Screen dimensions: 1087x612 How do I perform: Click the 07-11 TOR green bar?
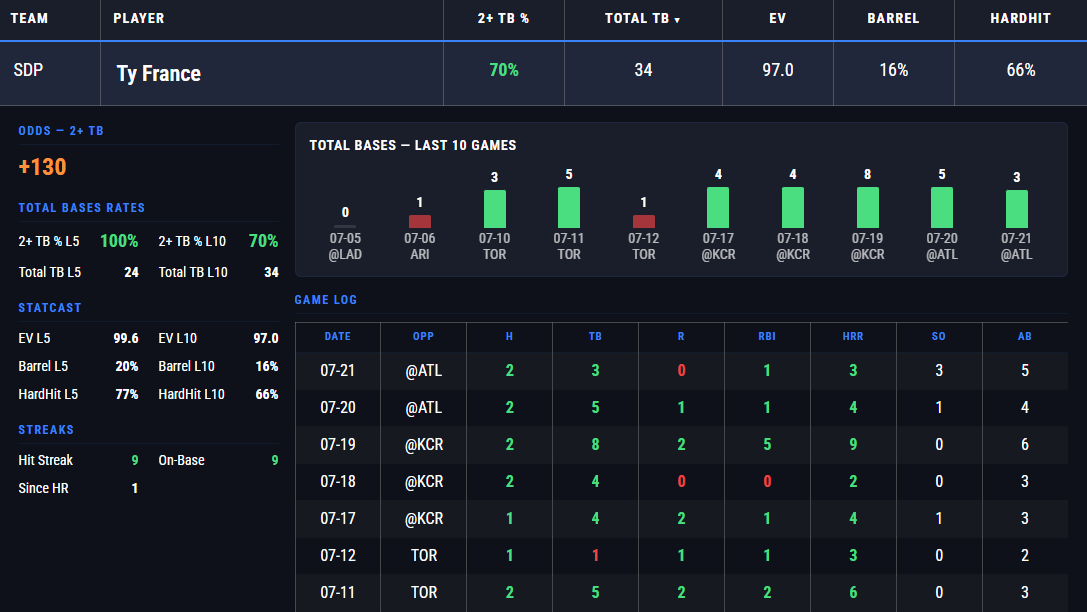(569, 207)
